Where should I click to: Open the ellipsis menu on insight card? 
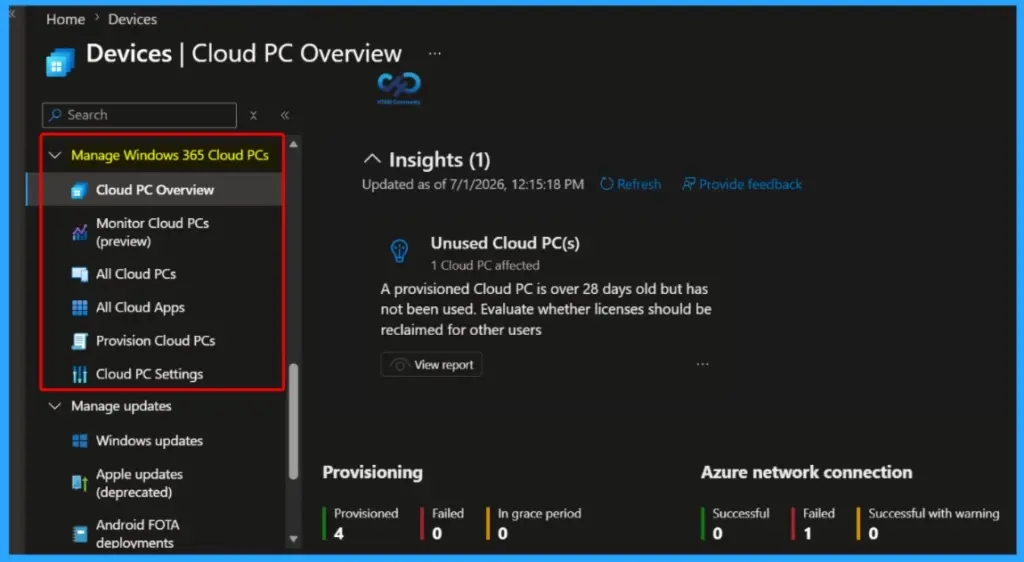[x=703, y=364]
